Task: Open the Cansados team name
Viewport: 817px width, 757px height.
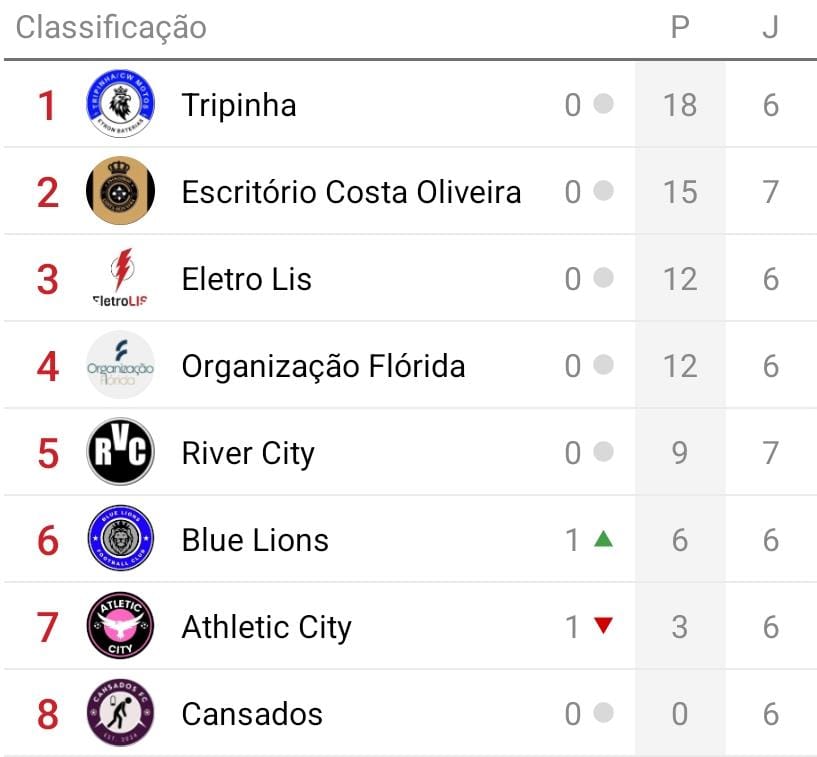Action: click(x=252, y=714)
